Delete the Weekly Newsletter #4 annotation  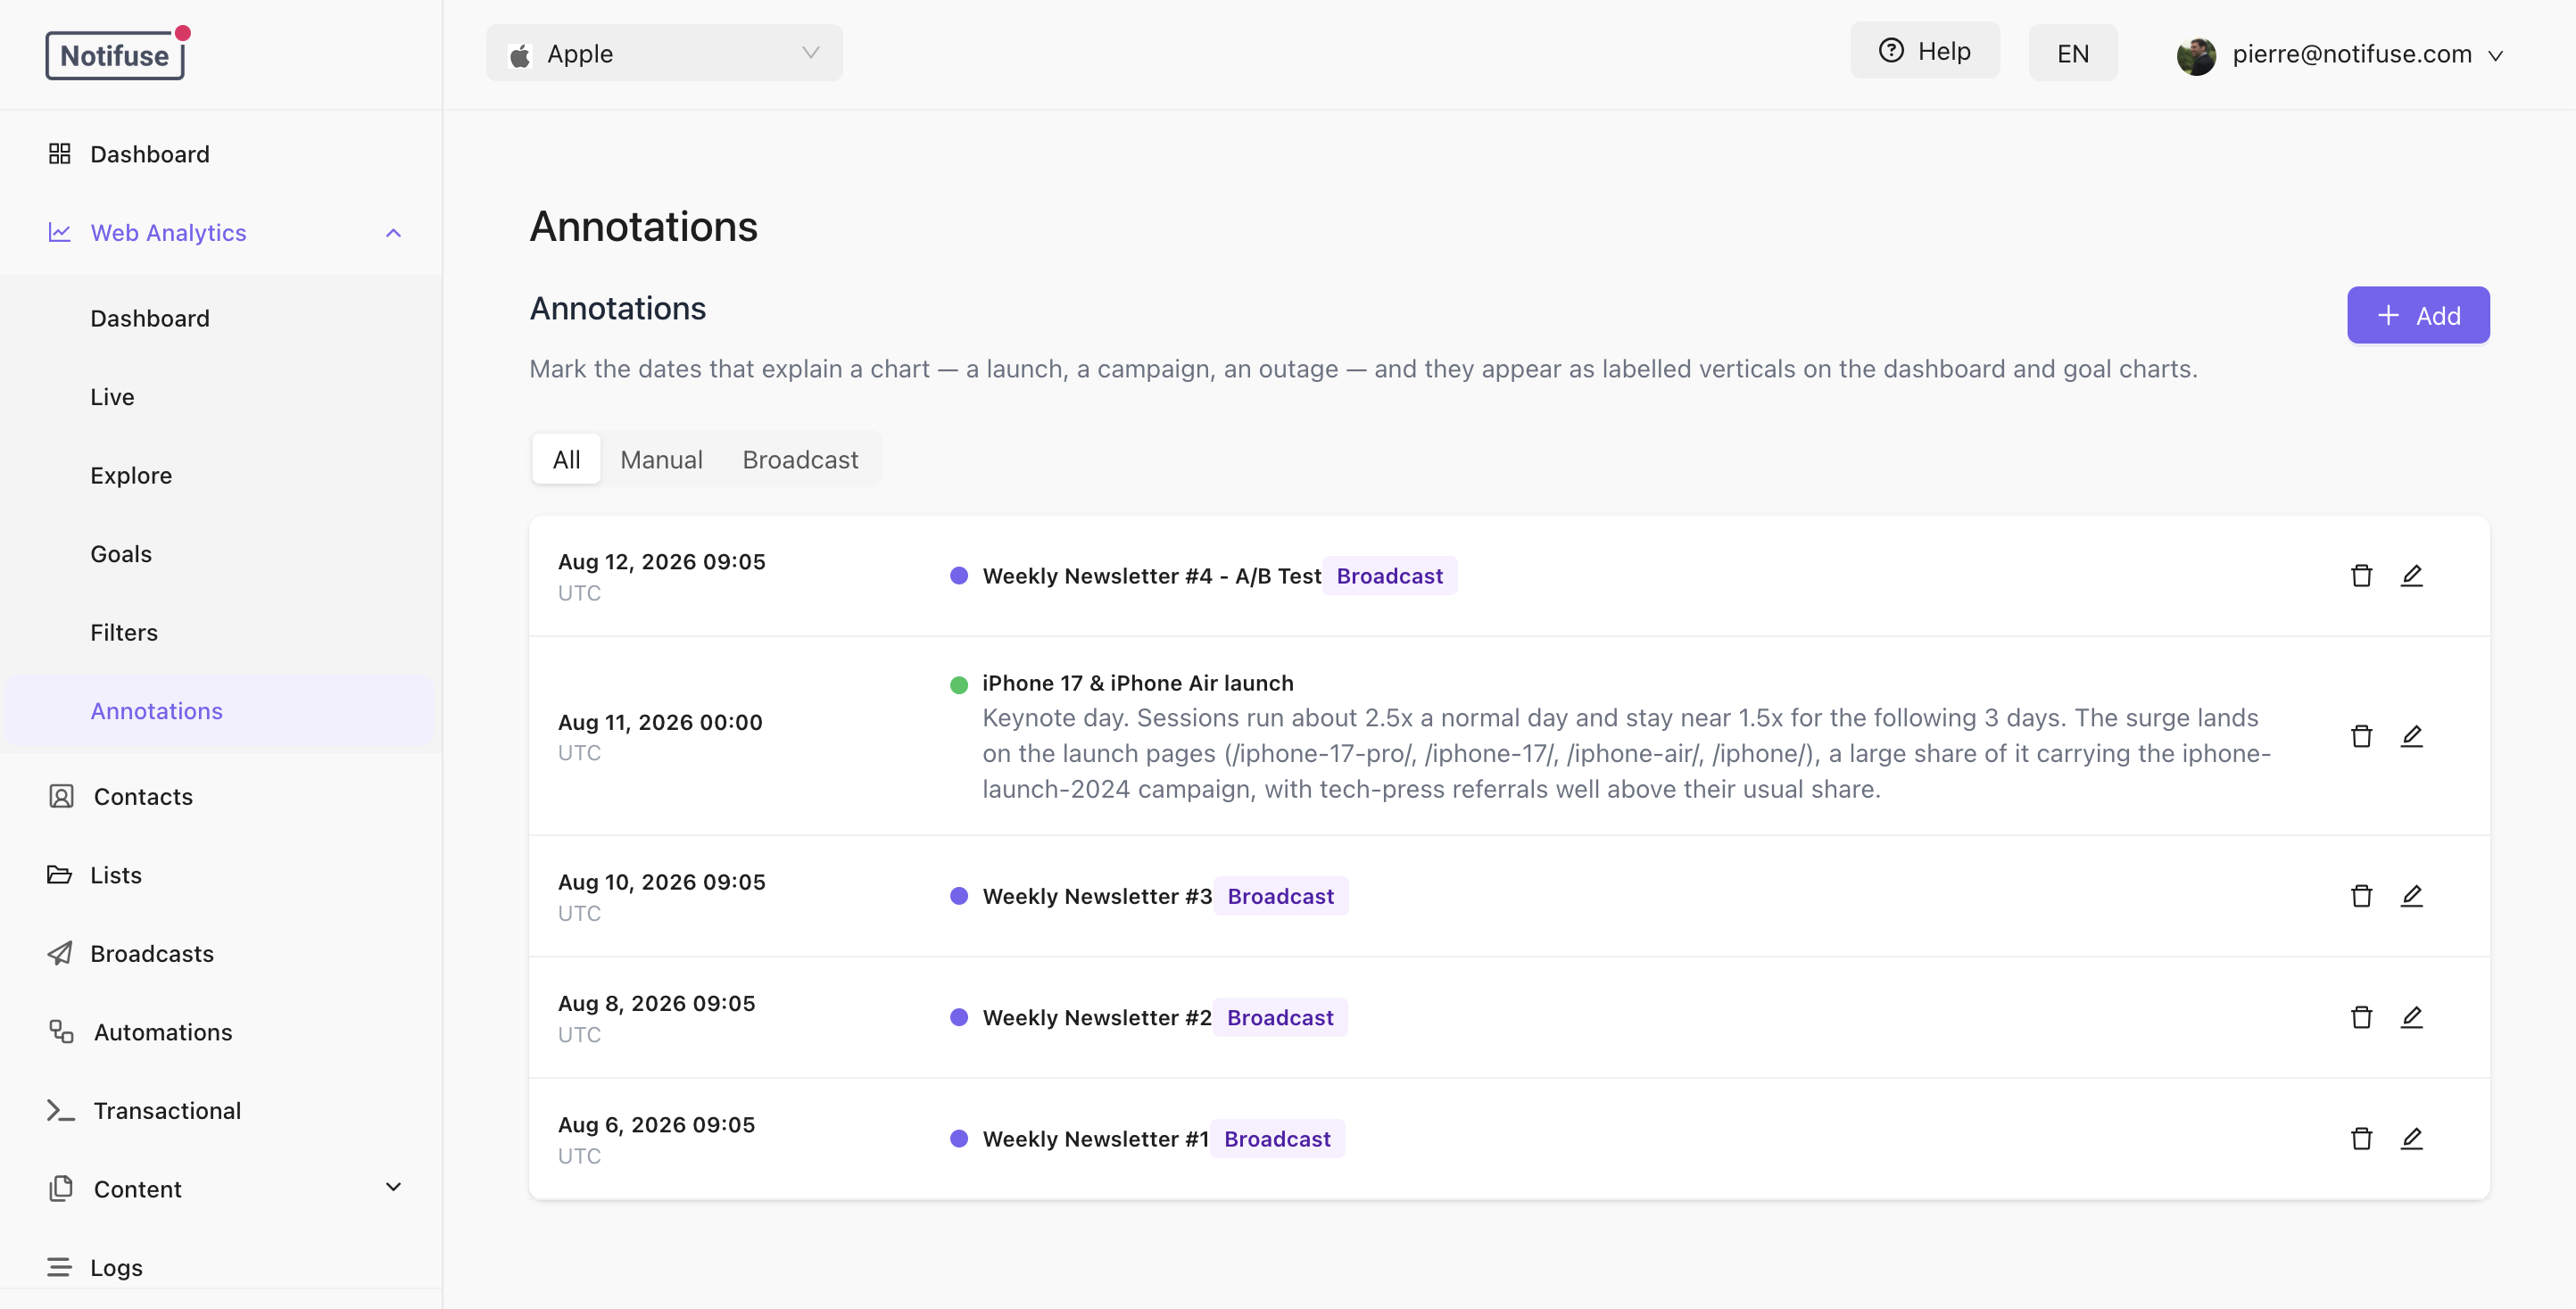(x=2361, y=575)
